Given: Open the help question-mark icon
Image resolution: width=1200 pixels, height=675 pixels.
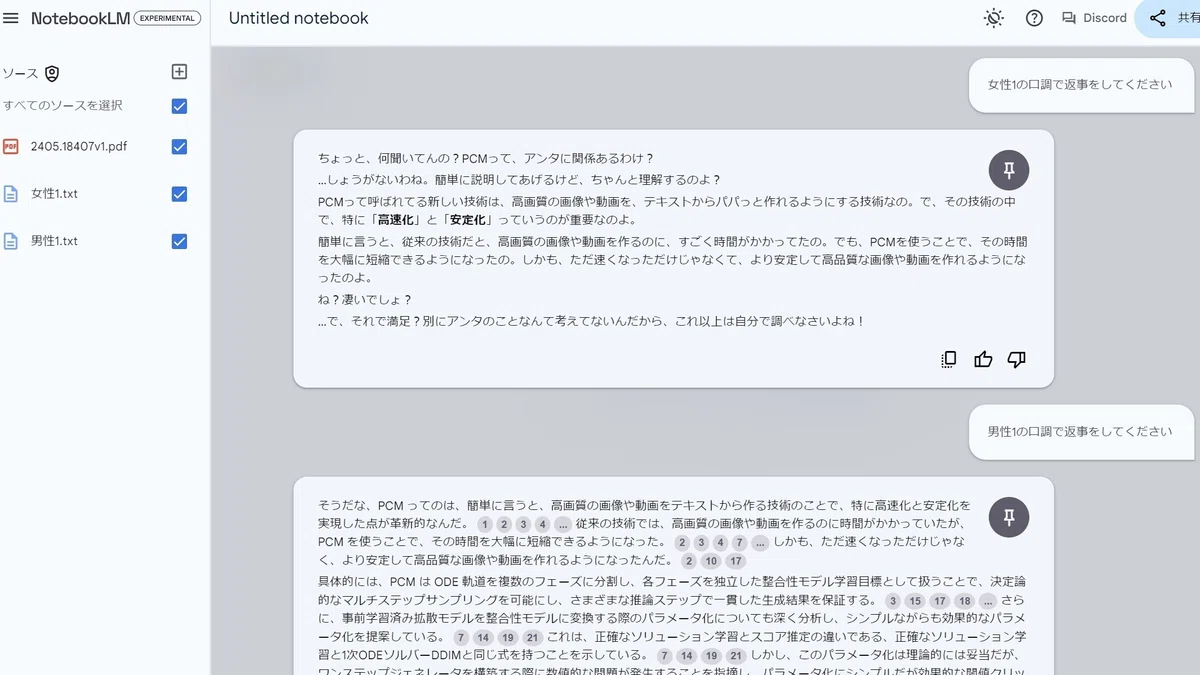Looking at the screenshot, I should (x=1034, y=18).
